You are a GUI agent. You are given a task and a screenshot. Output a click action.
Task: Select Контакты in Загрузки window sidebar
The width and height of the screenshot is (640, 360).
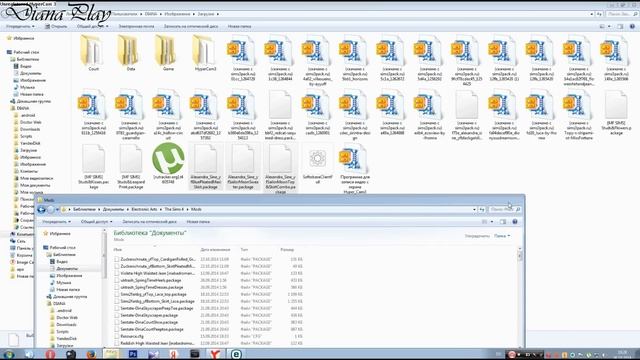pyautogui.click(x=29, y=171)
